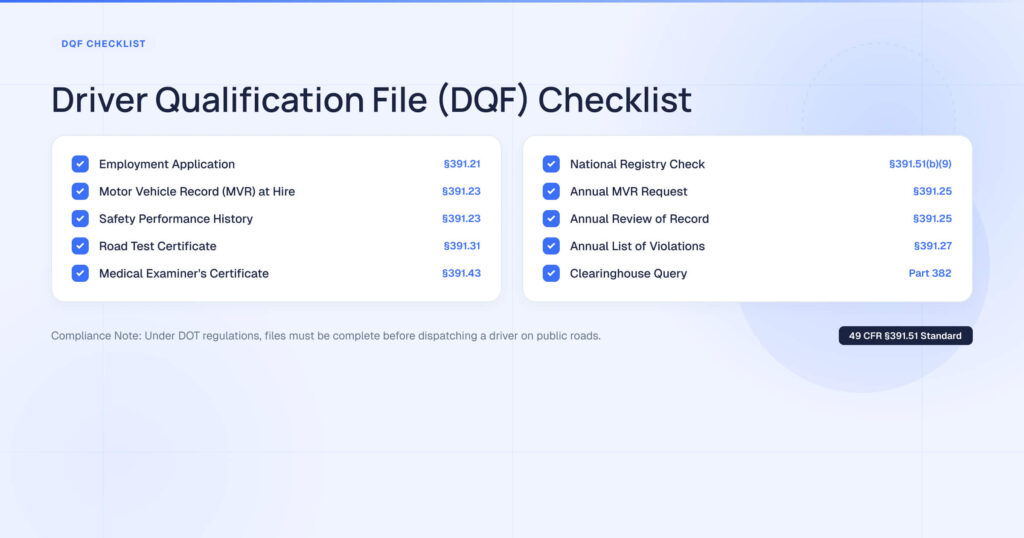Open §391.25 link beside Annual Review of Record

932,219
